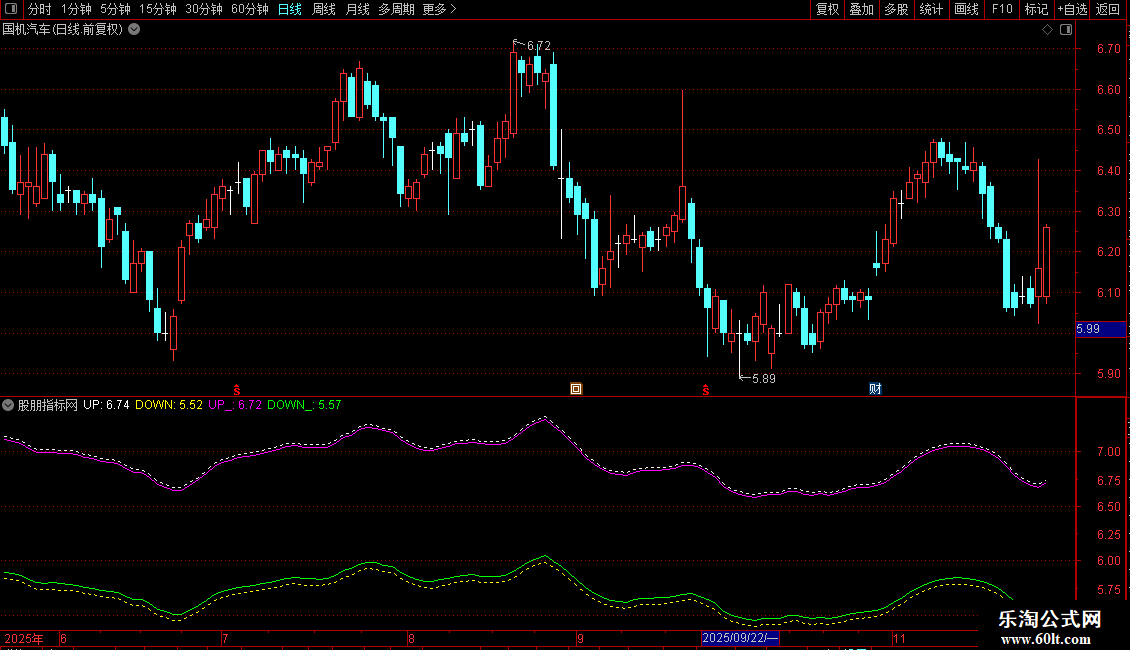
Task: Switch to the 分时 intraday view
Action: 40,9
